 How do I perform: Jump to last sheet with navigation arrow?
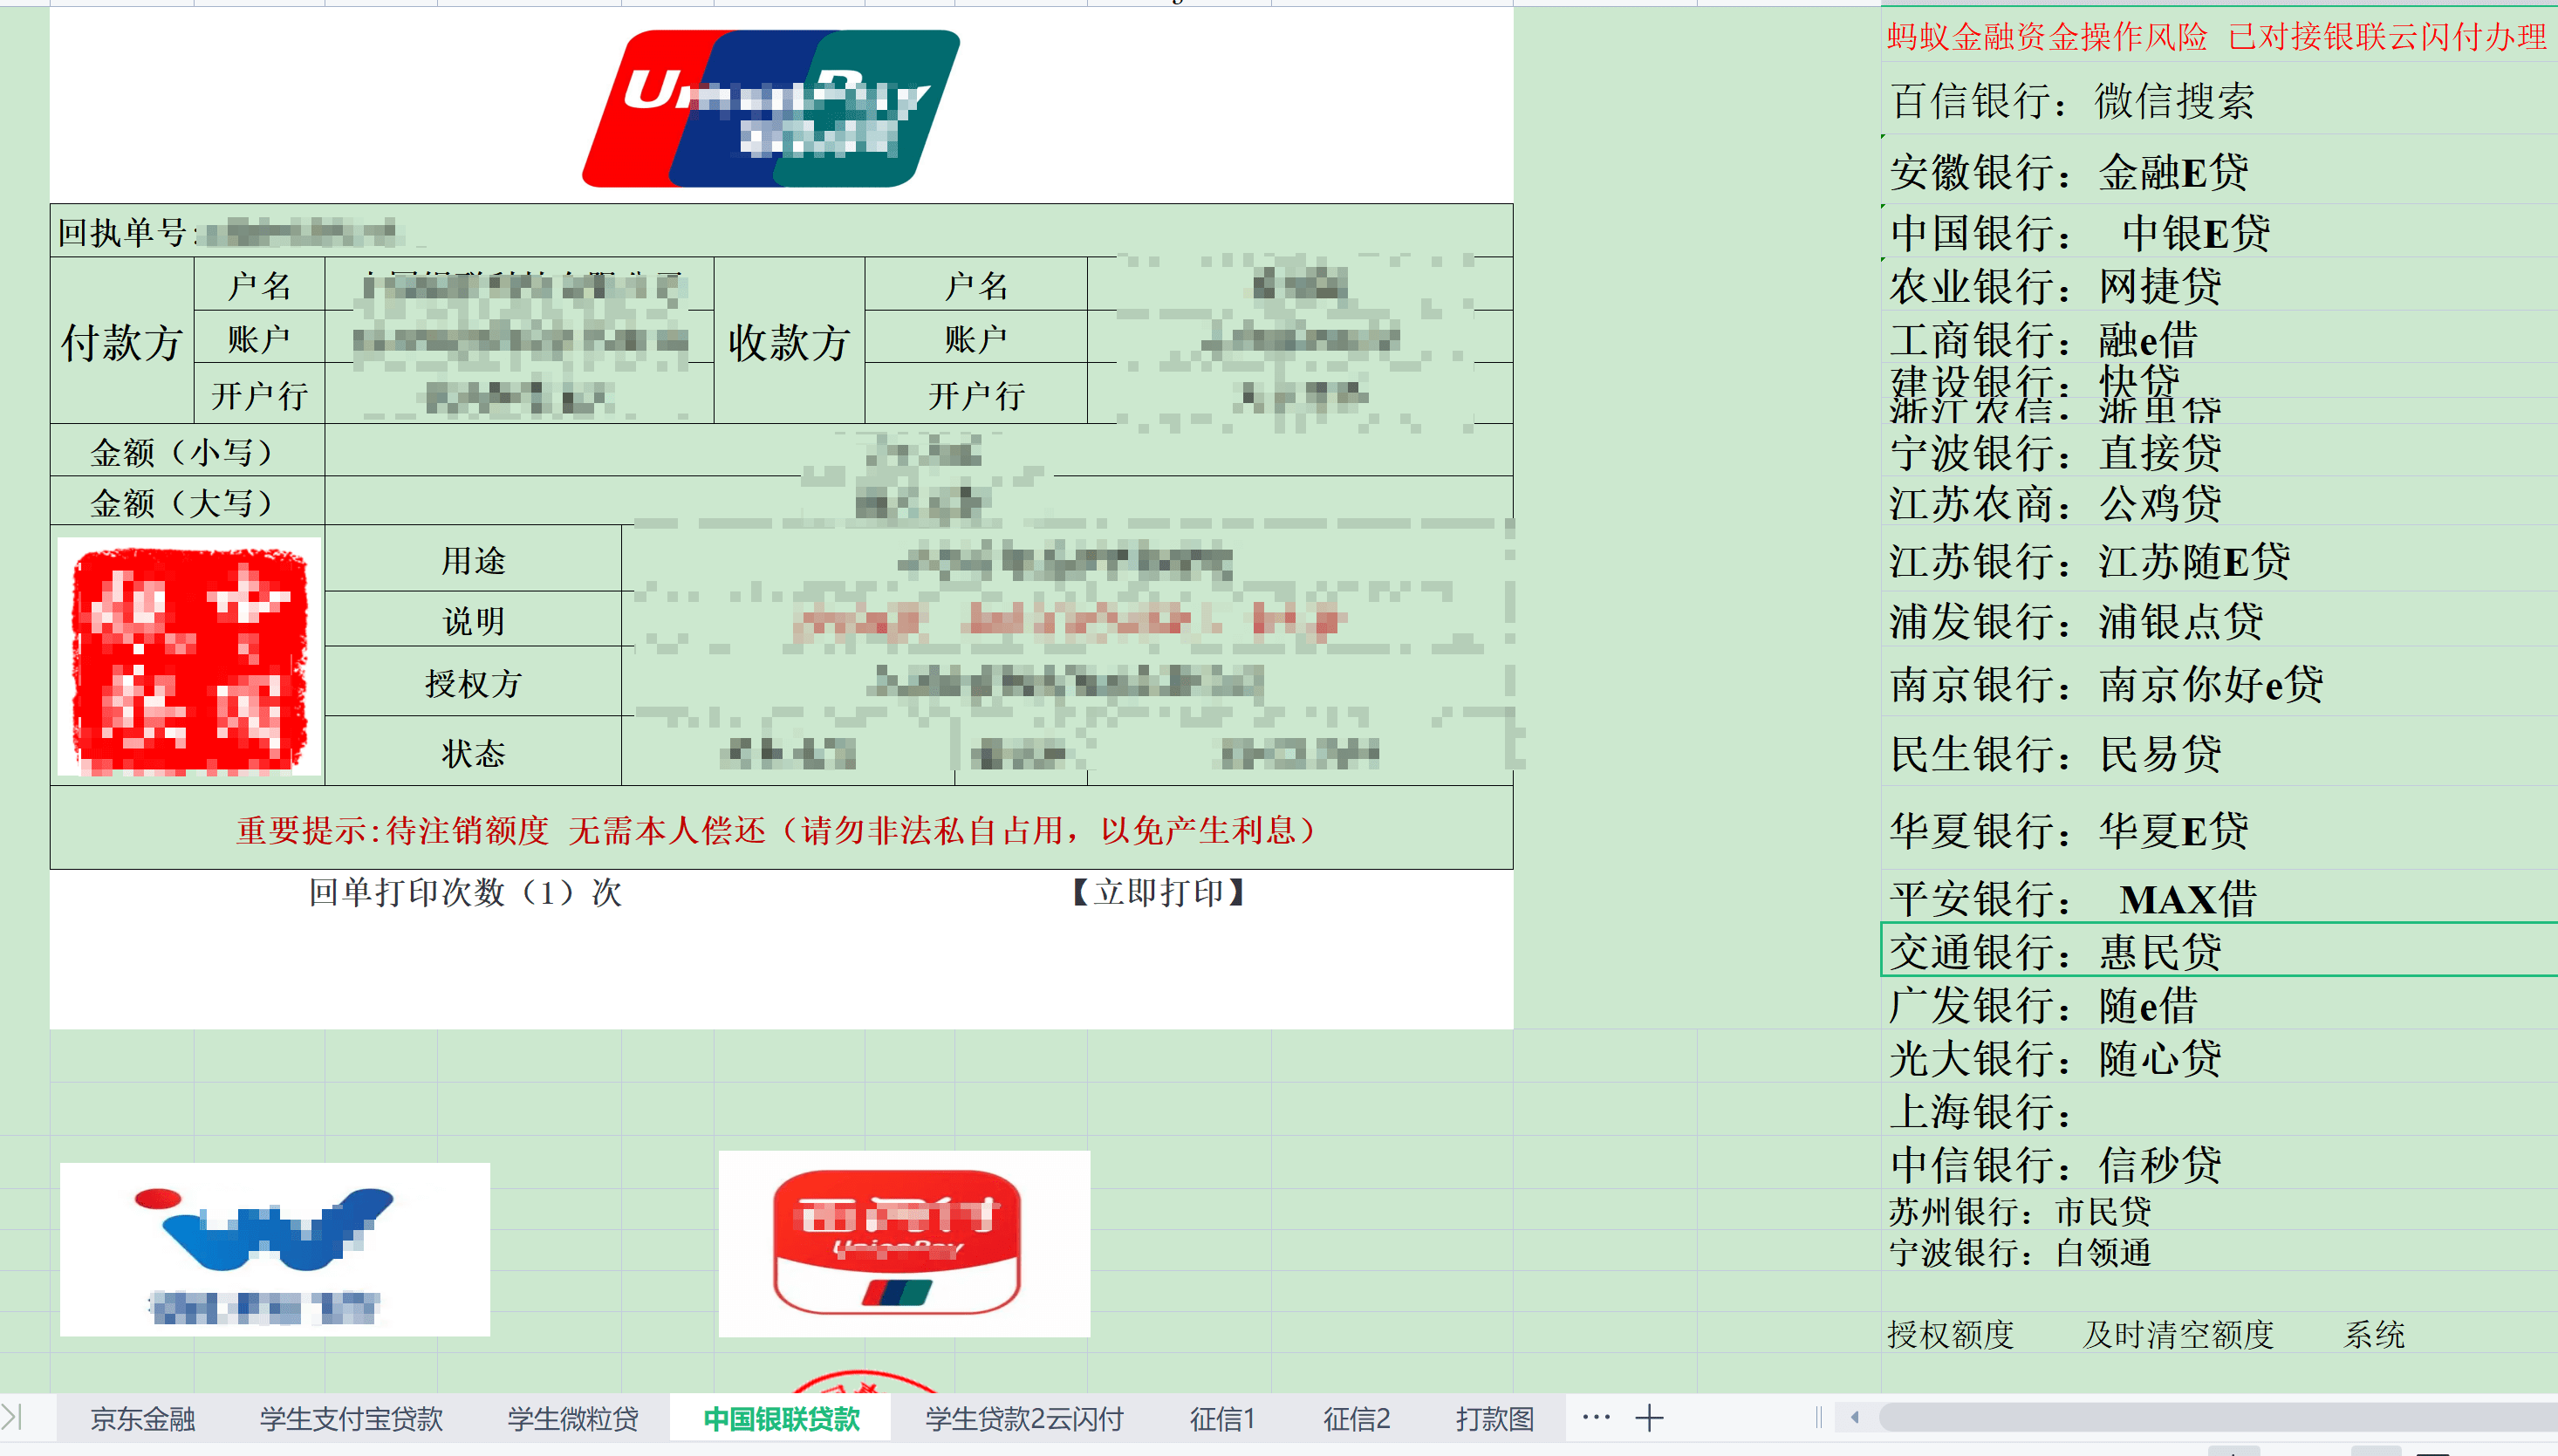[12, 1418]
